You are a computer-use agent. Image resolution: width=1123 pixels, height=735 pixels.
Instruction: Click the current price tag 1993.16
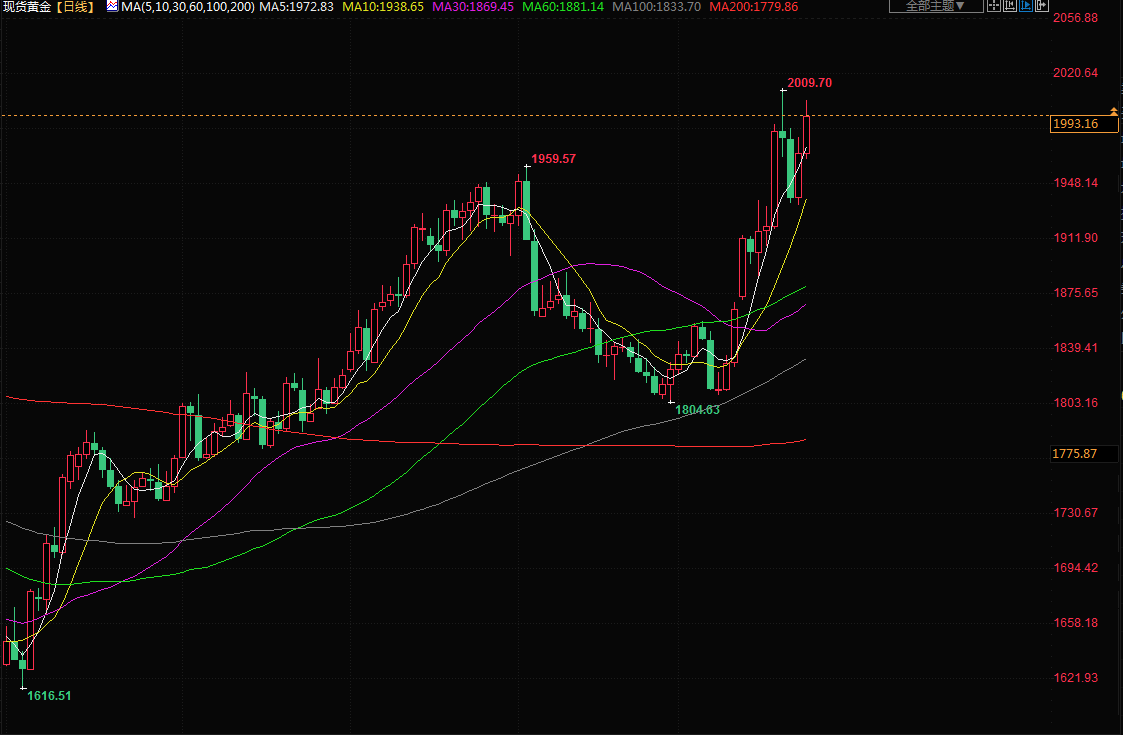(1076, 124)
